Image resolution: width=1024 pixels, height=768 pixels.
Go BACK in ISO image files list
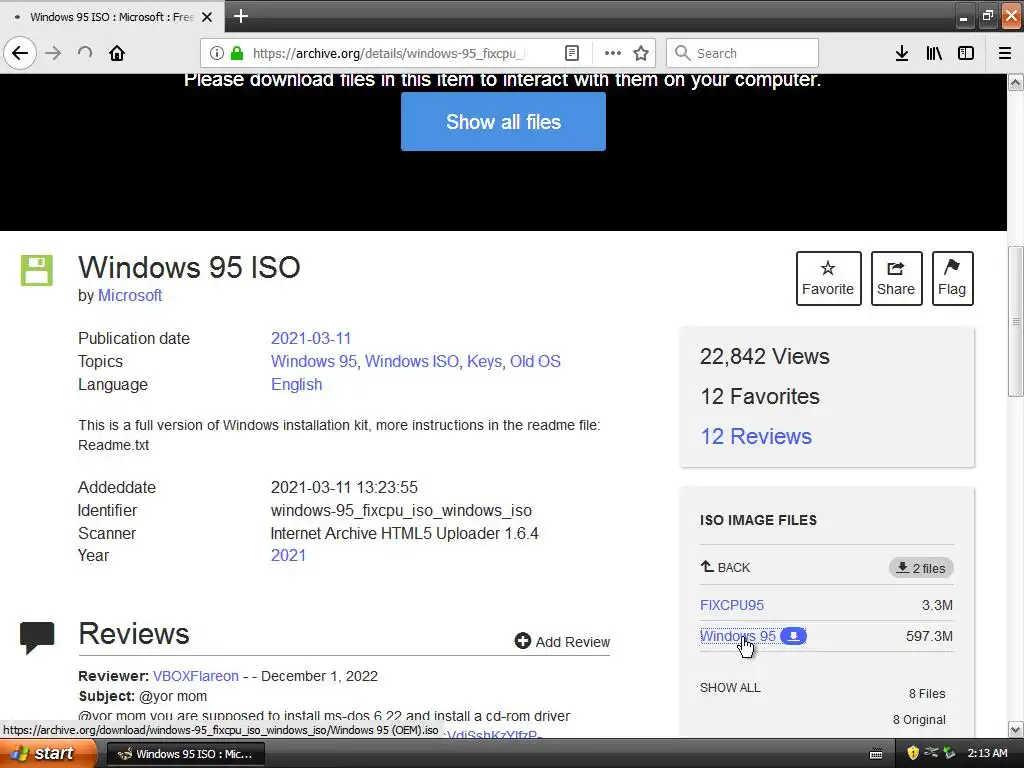[x=725, y=567]
